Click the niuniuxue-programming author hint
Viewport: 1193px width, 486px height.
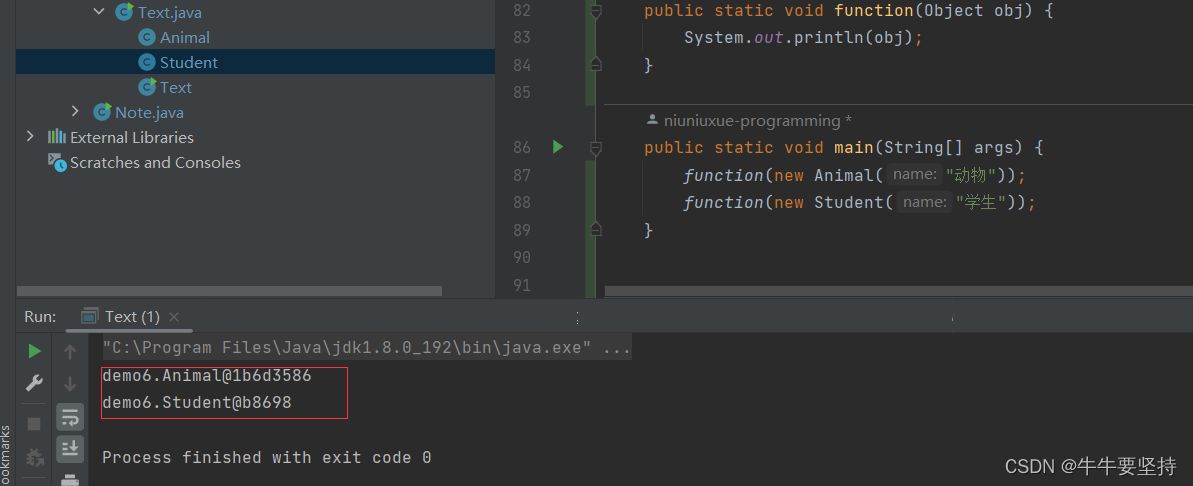(x=748, y=121)
